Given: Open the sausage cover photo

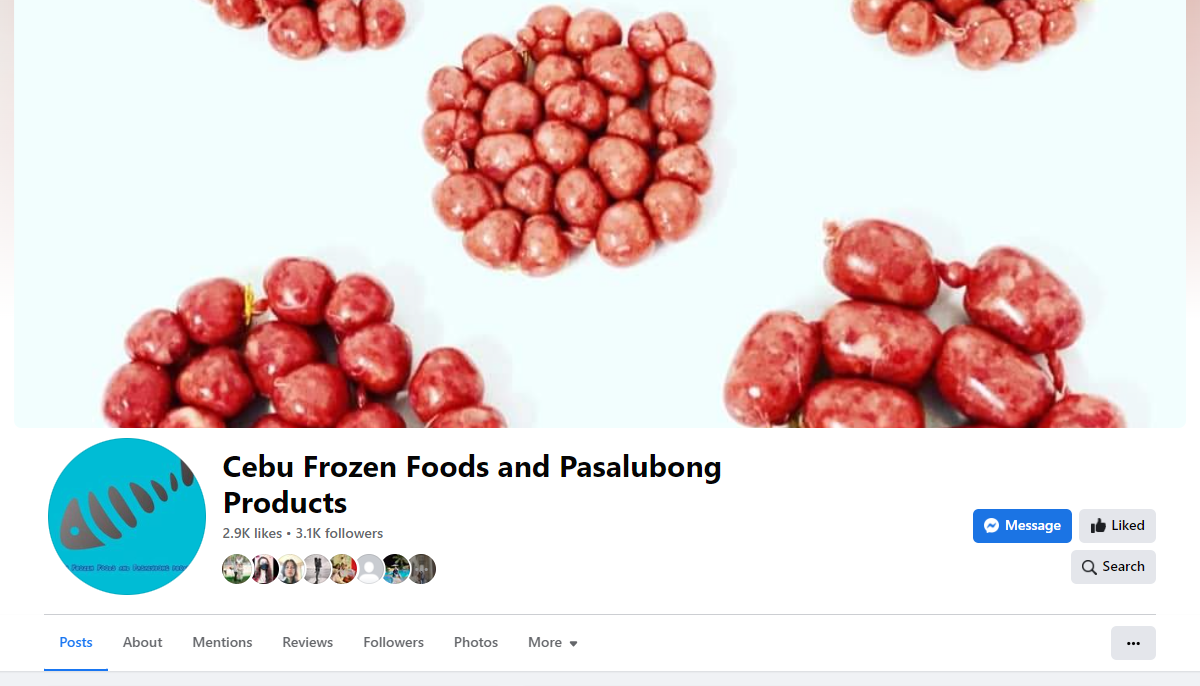Looking at the screenshot, I should click(x=600, y=214).
